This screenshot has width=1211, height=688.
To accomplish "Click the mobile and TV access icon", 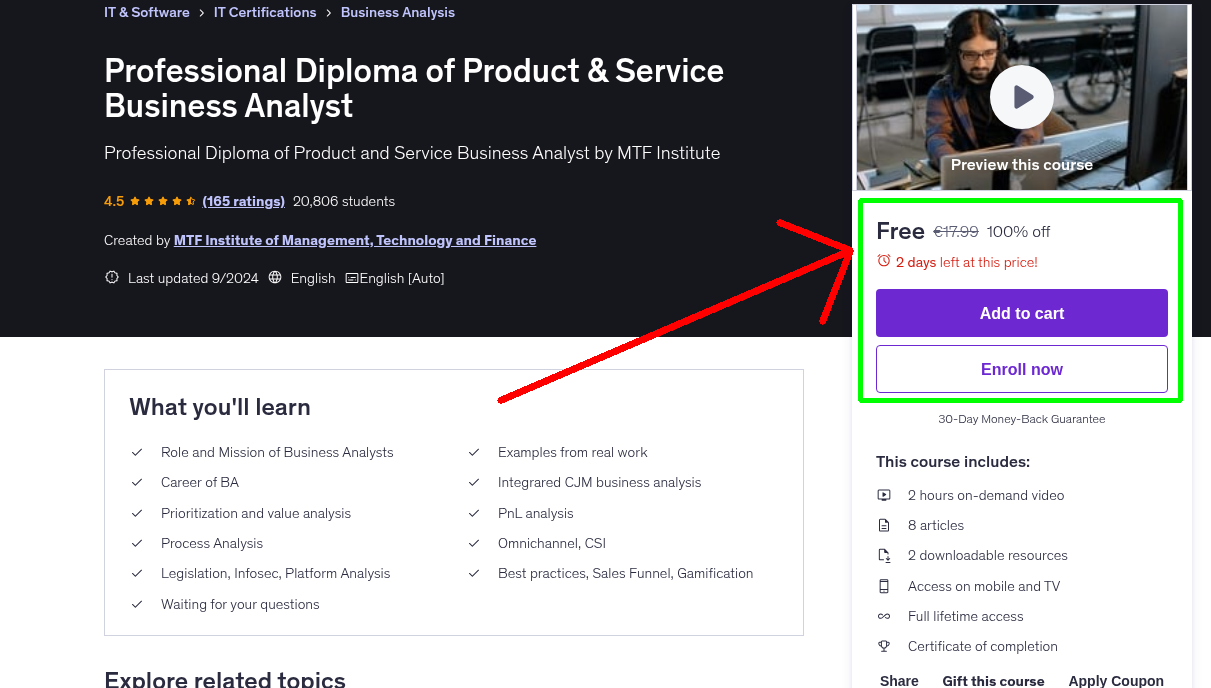I will 884,586.
